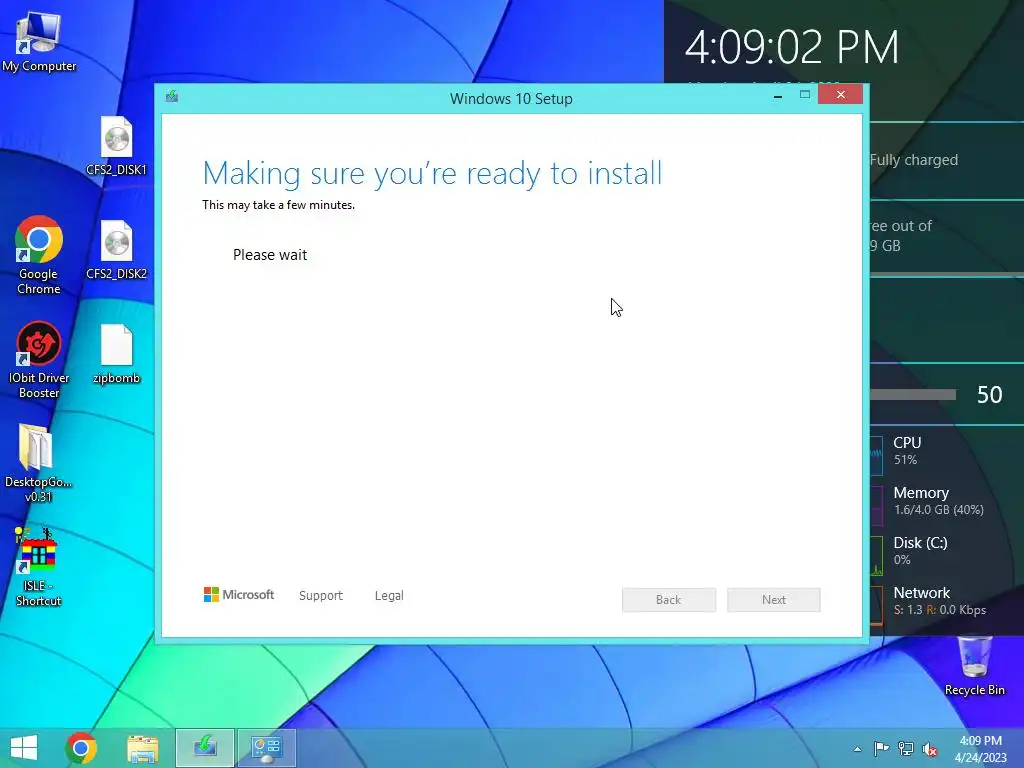Switch to Windows 10 Setup taskbar button
The width and height of the screenshot is (1024, 768).
point(204,748)
